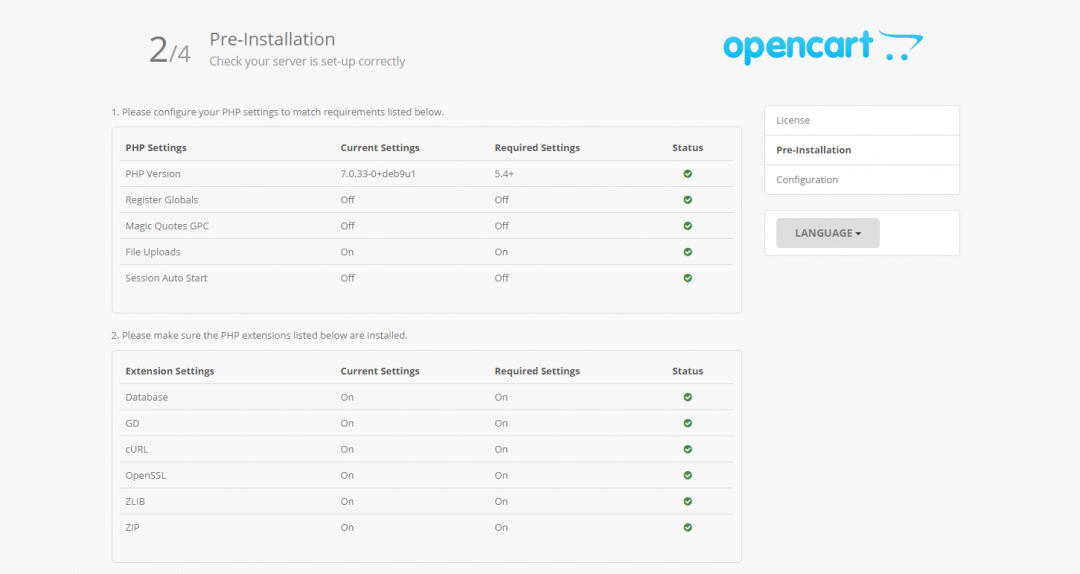Image resolution: width=1080 pixels, height=574 pixels.
Task: Click the Session Auto Start status checkmark
Action: 687,278
